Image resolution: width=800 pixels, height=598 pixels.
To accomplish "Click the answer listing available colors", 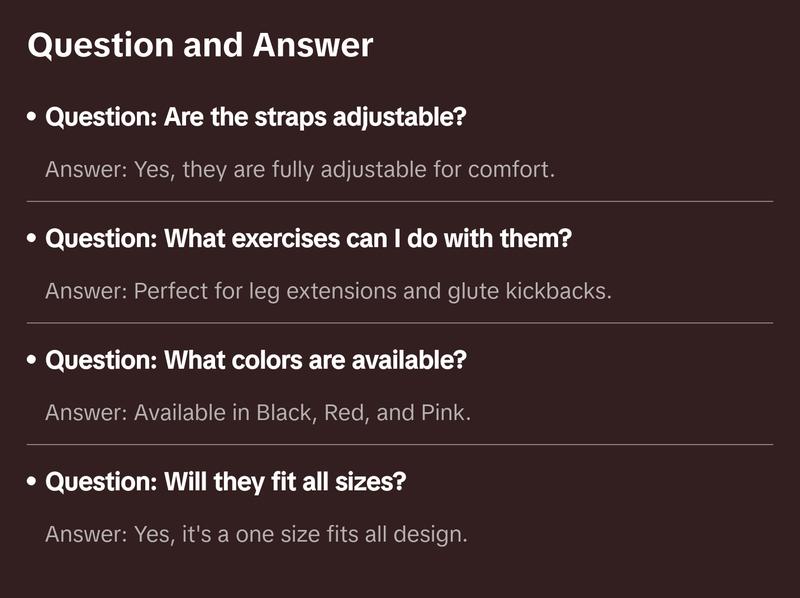I will tap(258, 413).
